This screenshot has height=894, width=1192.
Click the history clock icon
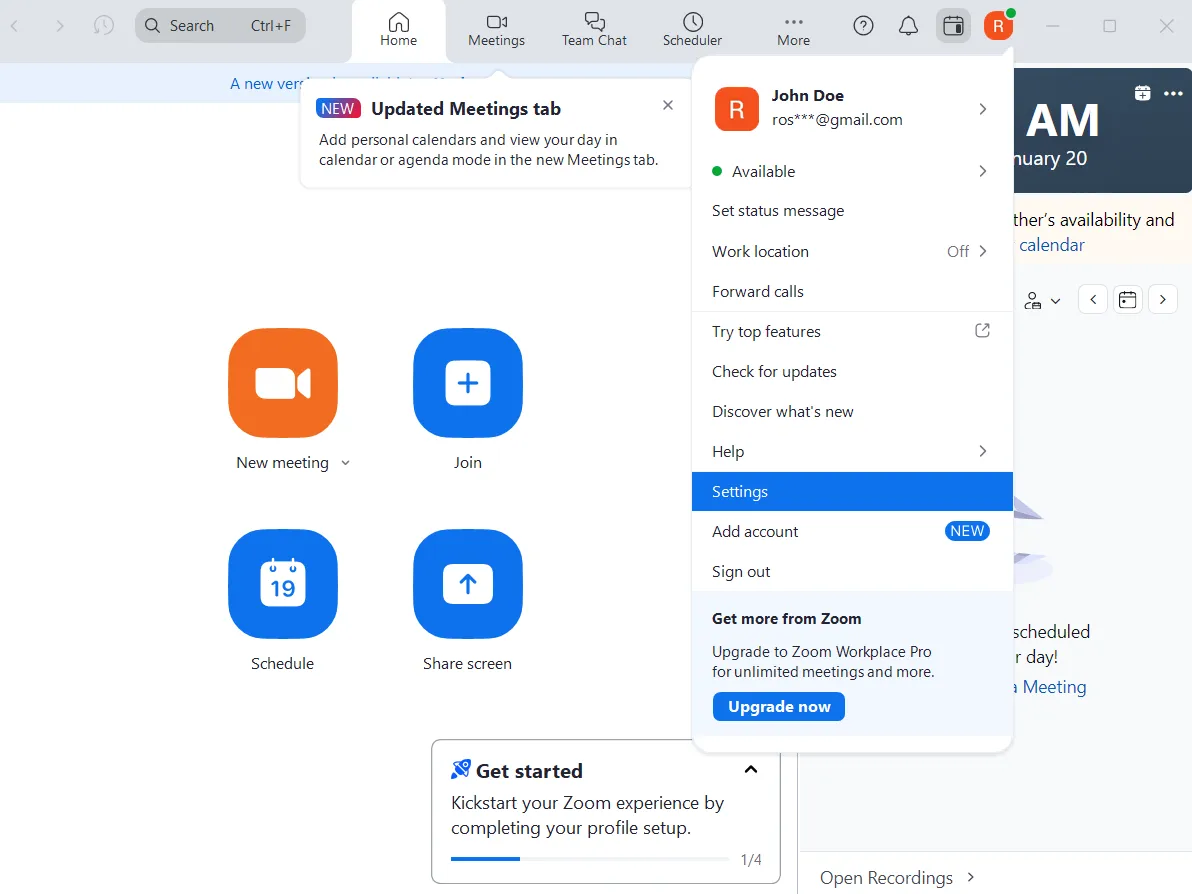click(103, 26)
